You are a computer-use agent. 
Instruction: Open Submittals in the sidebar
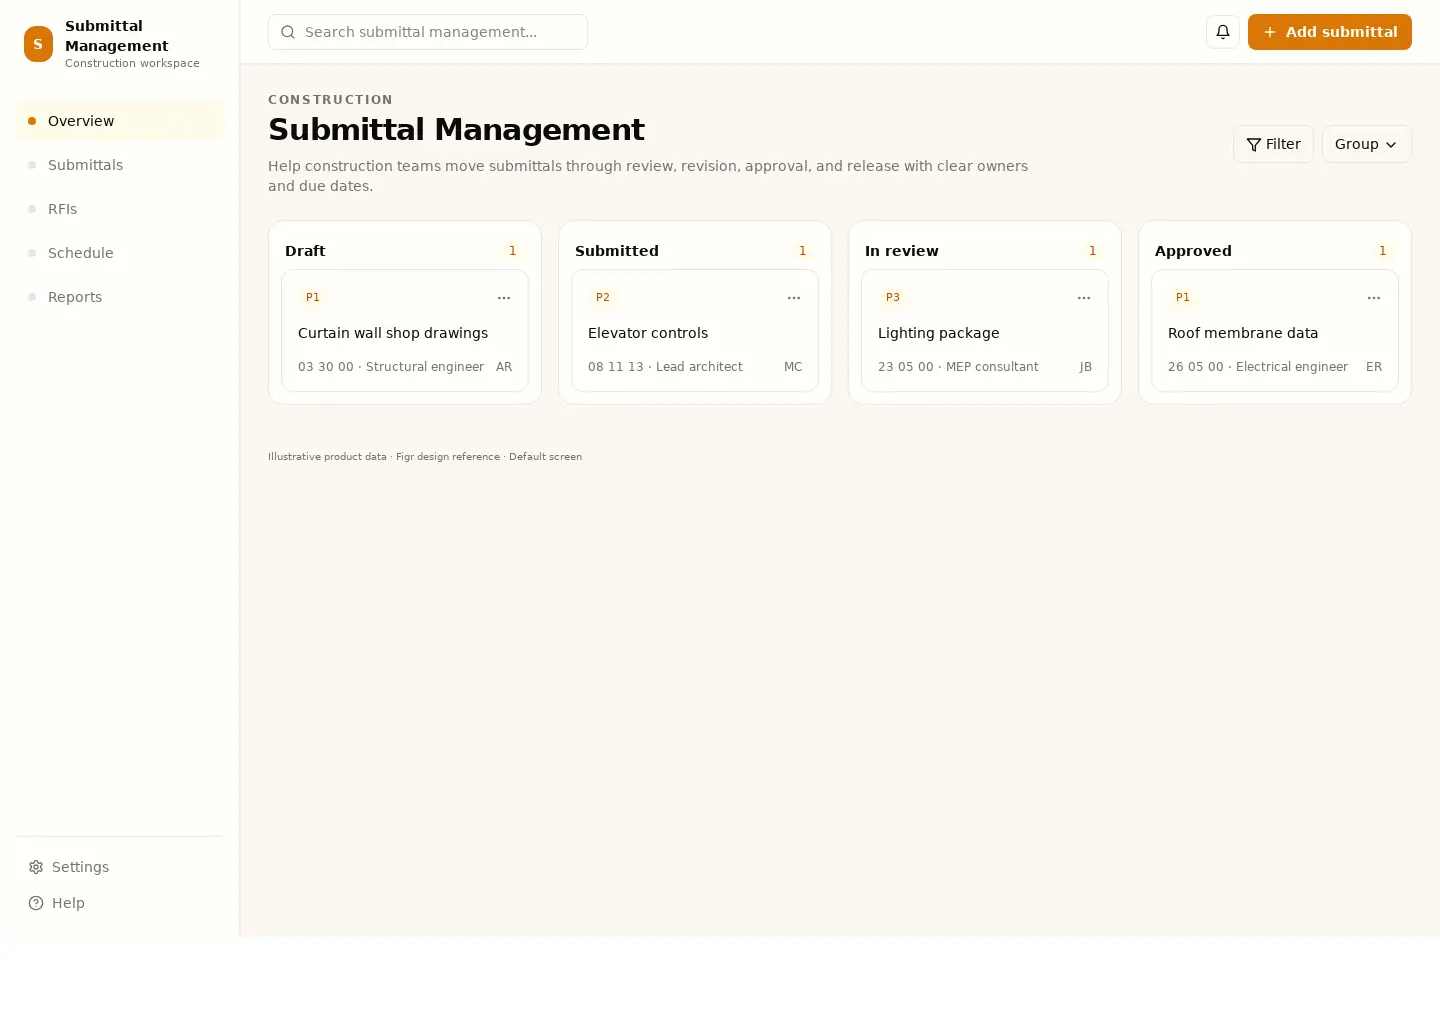pyautogui.click(x=119, y=165)
